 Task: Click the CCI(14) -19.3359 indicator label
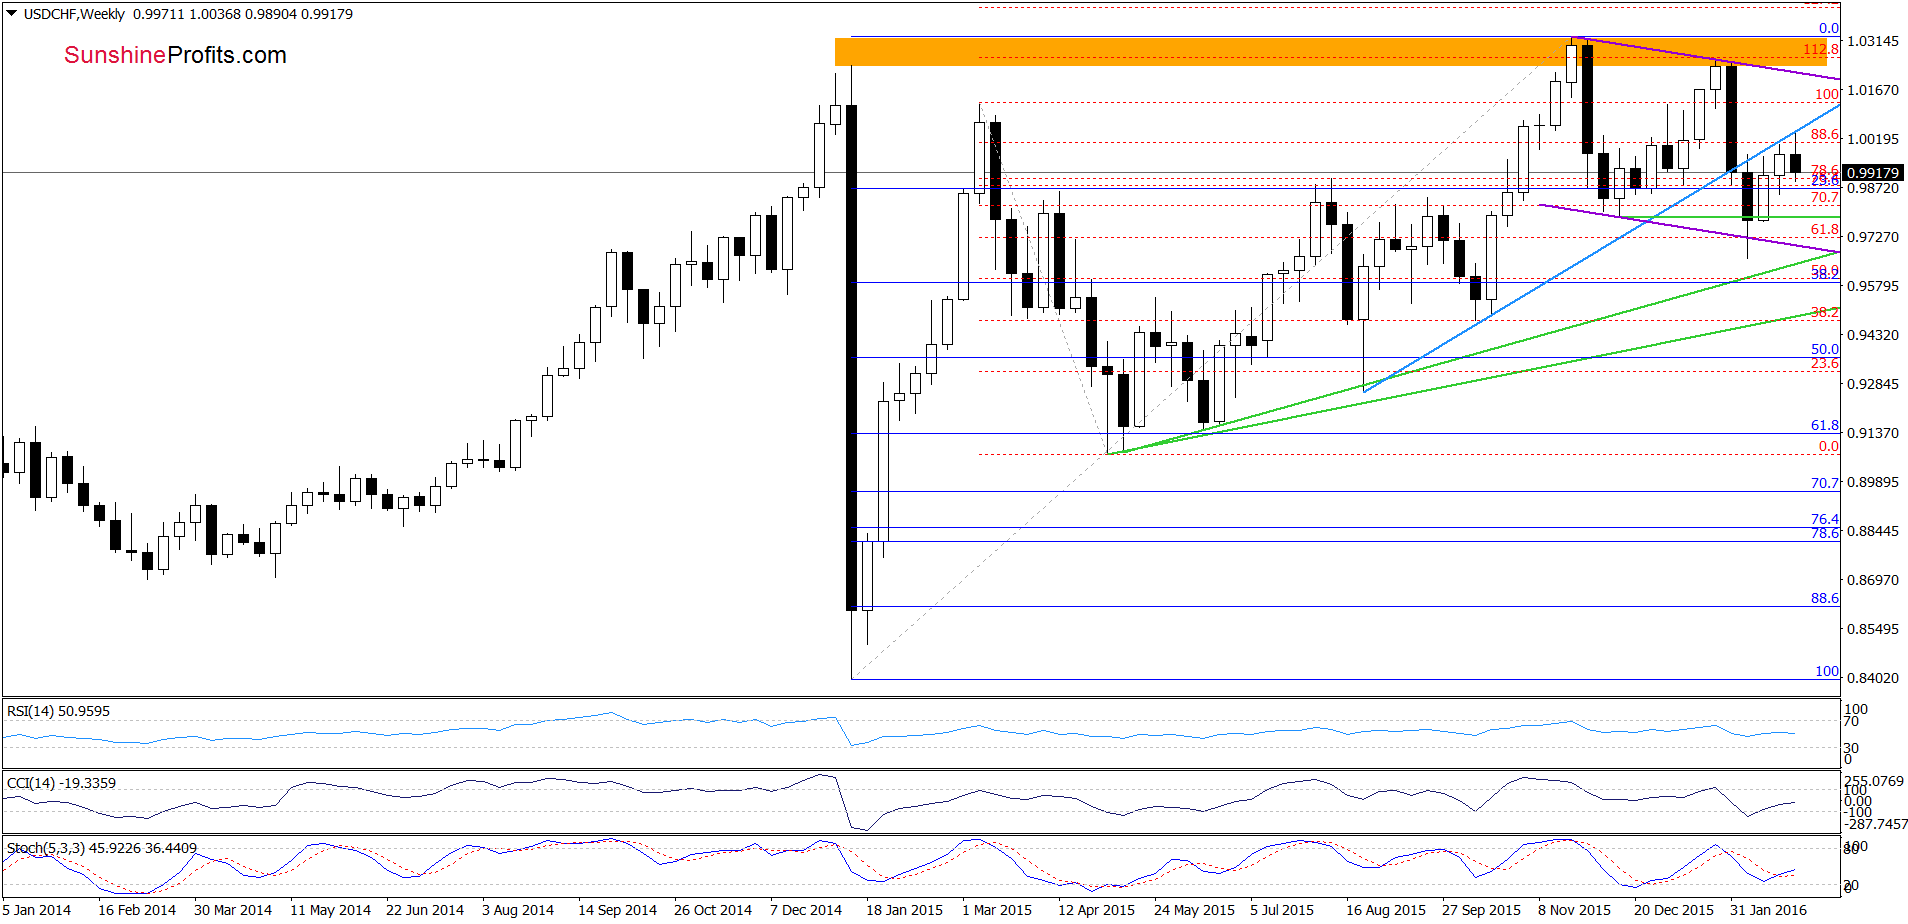[x=61, y=783]
